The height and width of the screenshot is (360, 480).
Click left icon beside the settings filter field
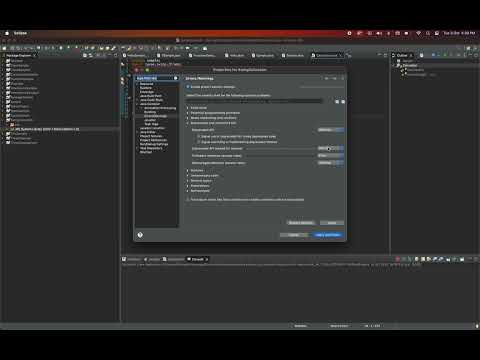click(x=337, y=101)
